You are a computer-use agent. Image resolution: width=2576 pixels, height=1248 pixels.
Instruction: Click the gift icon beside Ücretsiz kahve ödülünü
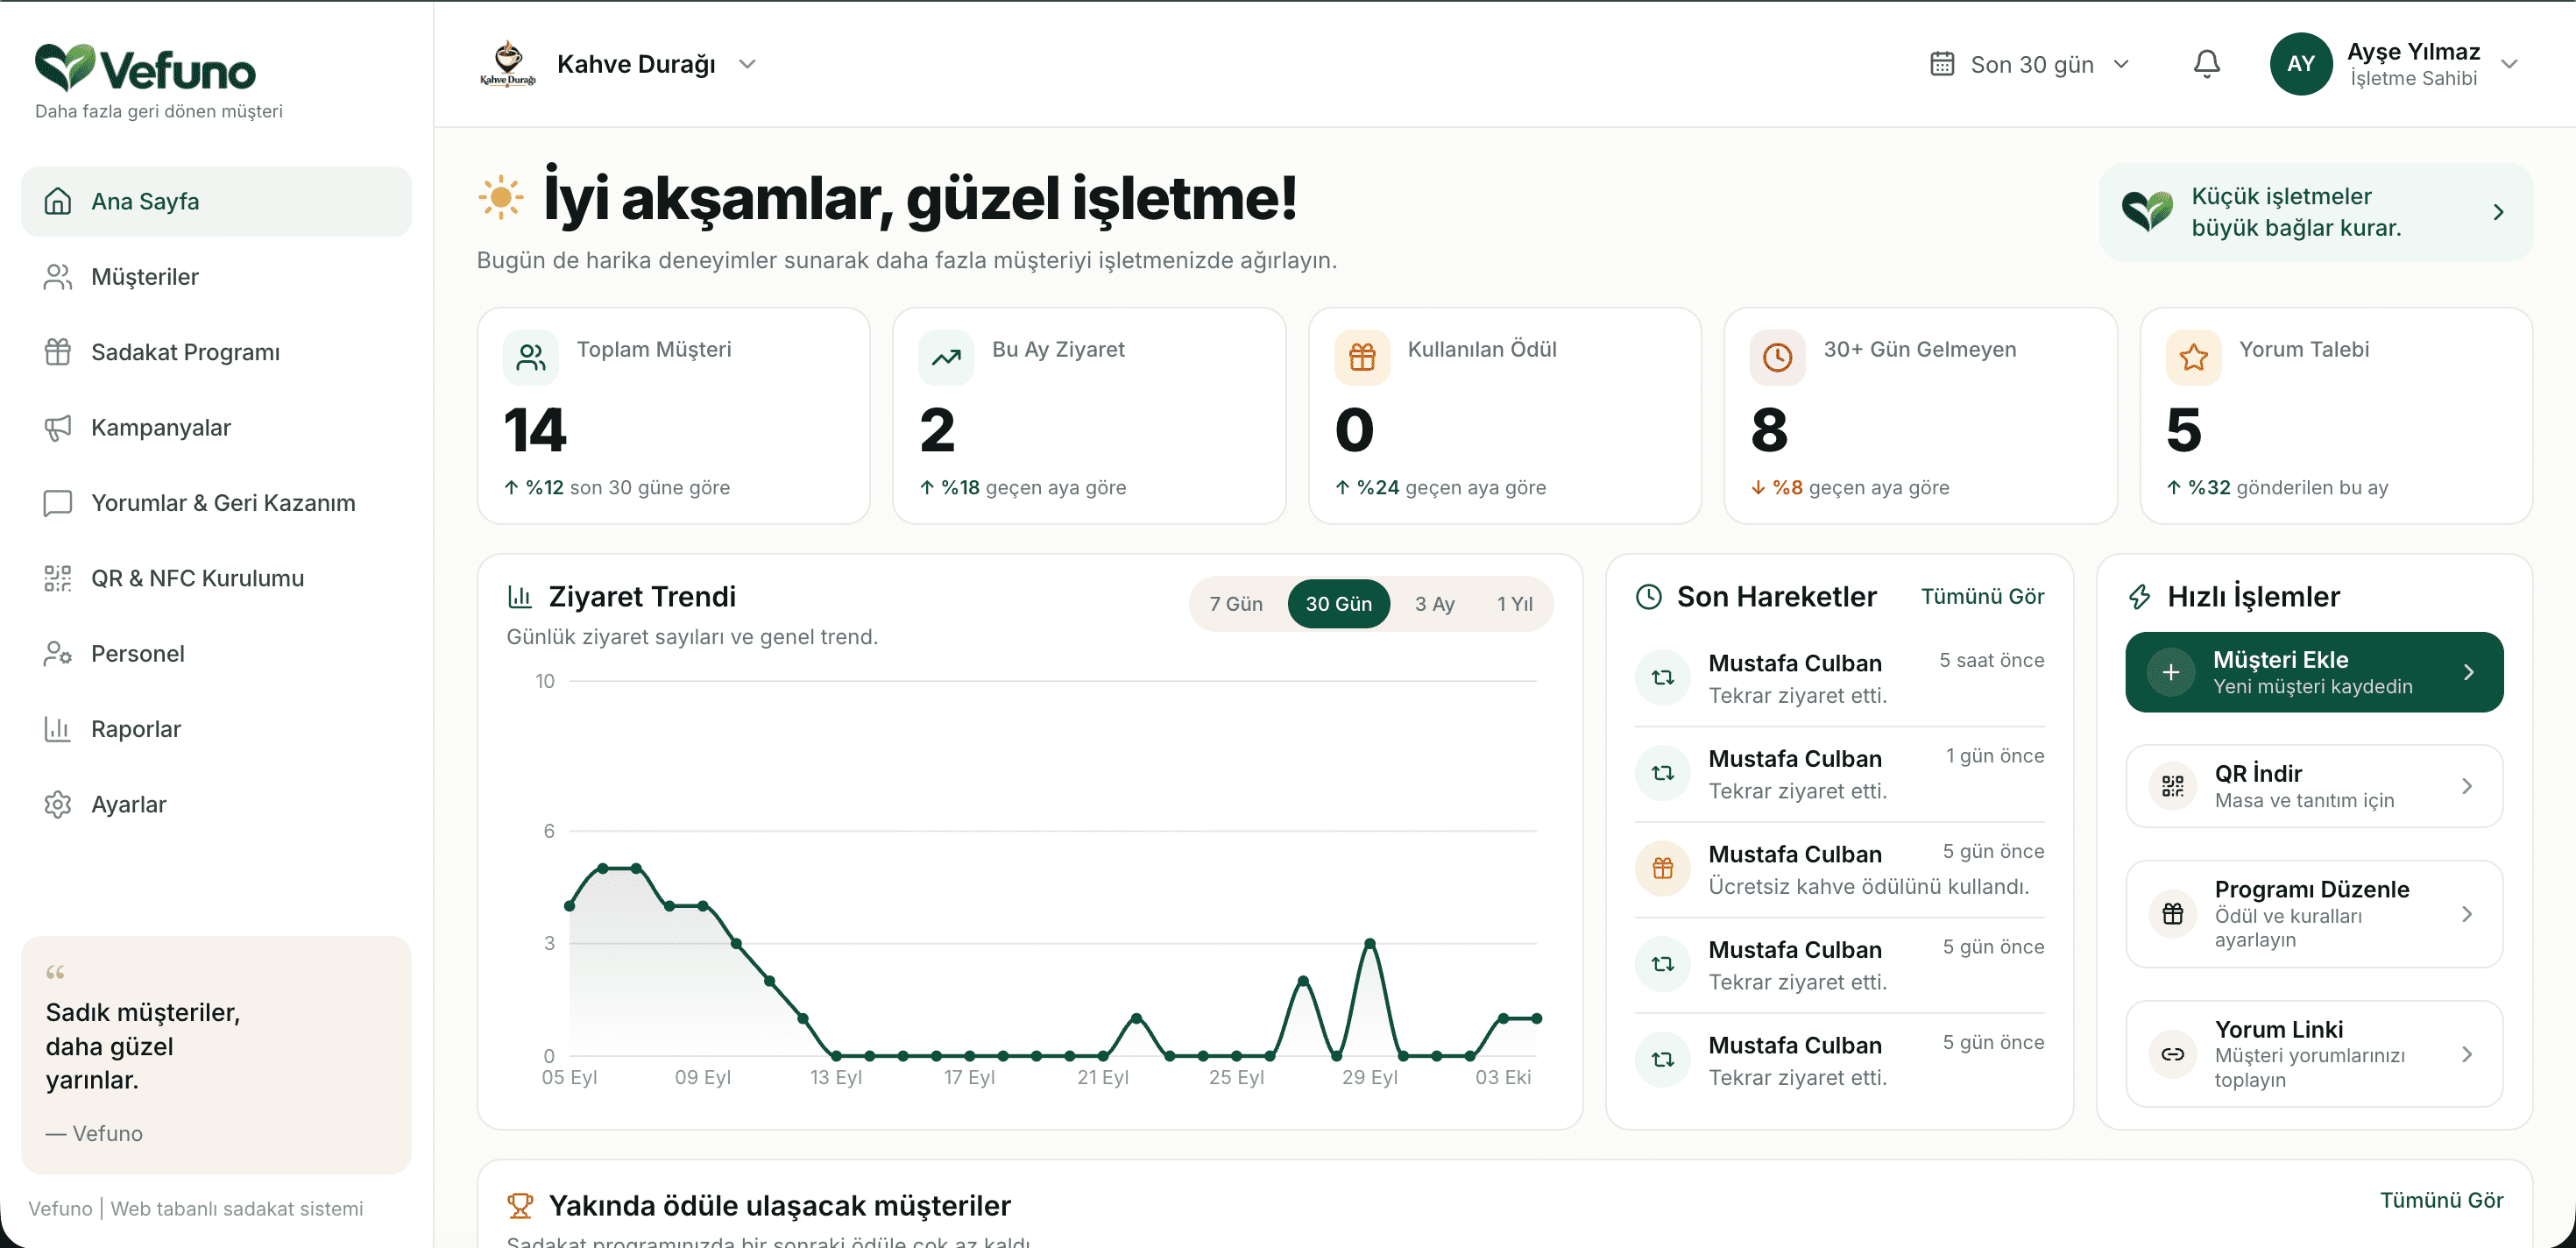(x=1663, y=868)
